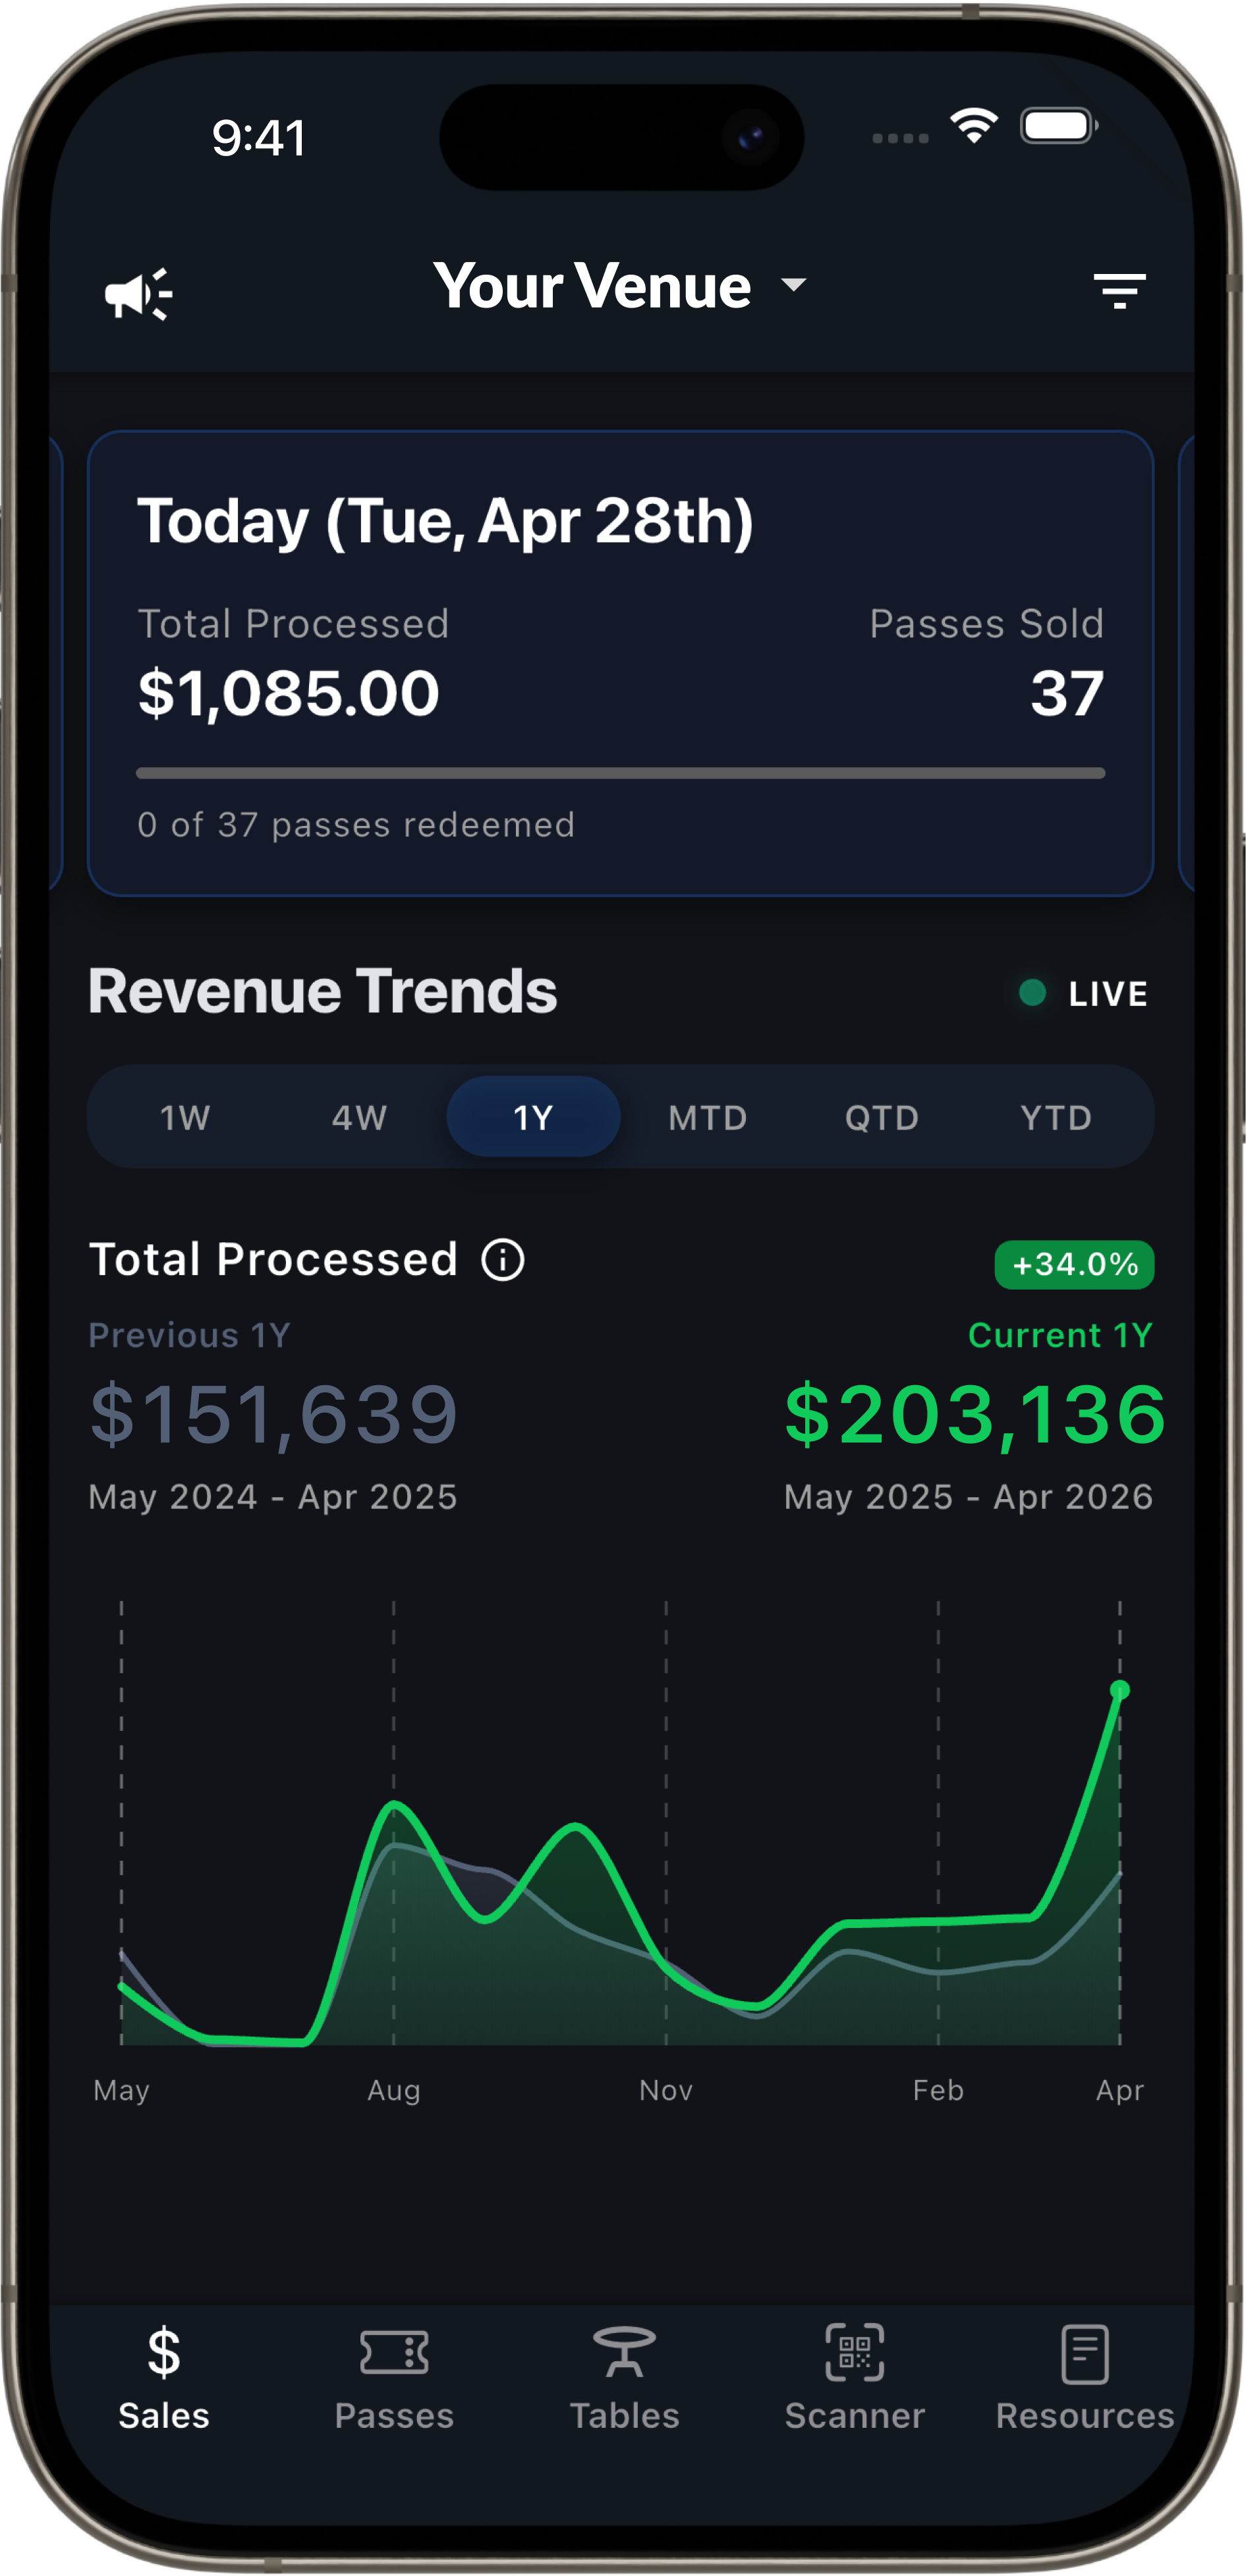Tap the previous $151,639 total
Image resolution: width=1246 pixels, height=2576 pixels.
(x=273, y=1414)
